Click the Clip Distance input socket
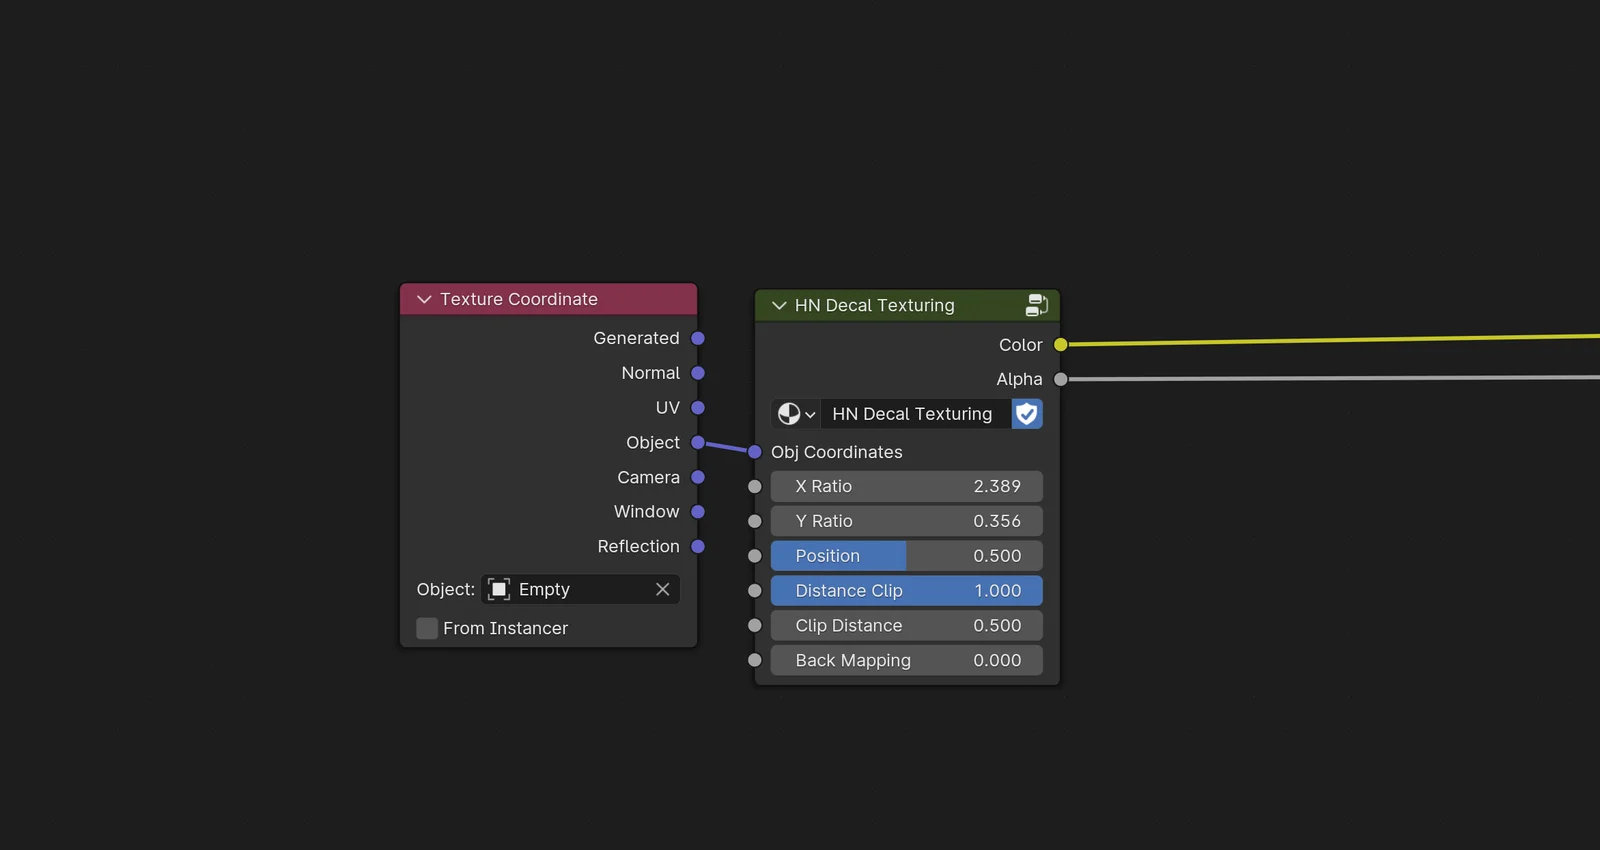This screenshot has width=1600, height=850. [x=755, y=625]
